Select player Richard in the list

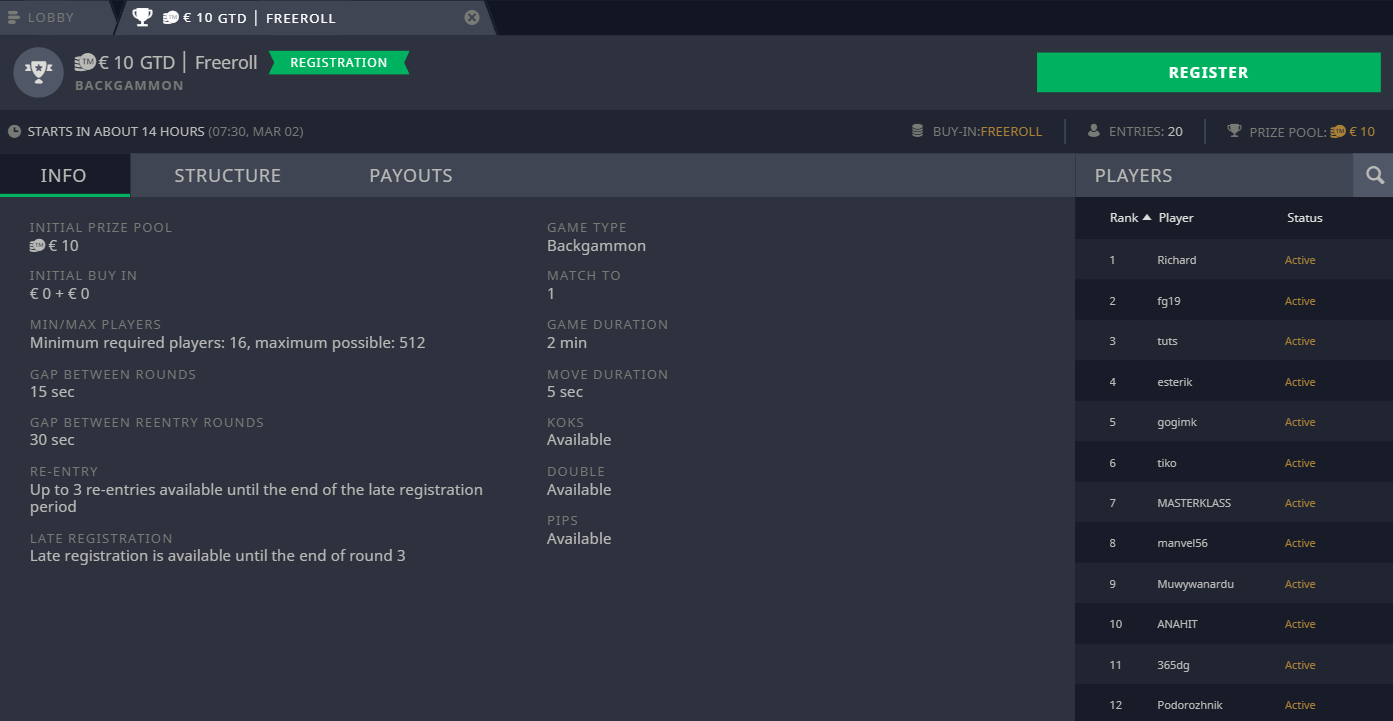[x=1176, y=260]
